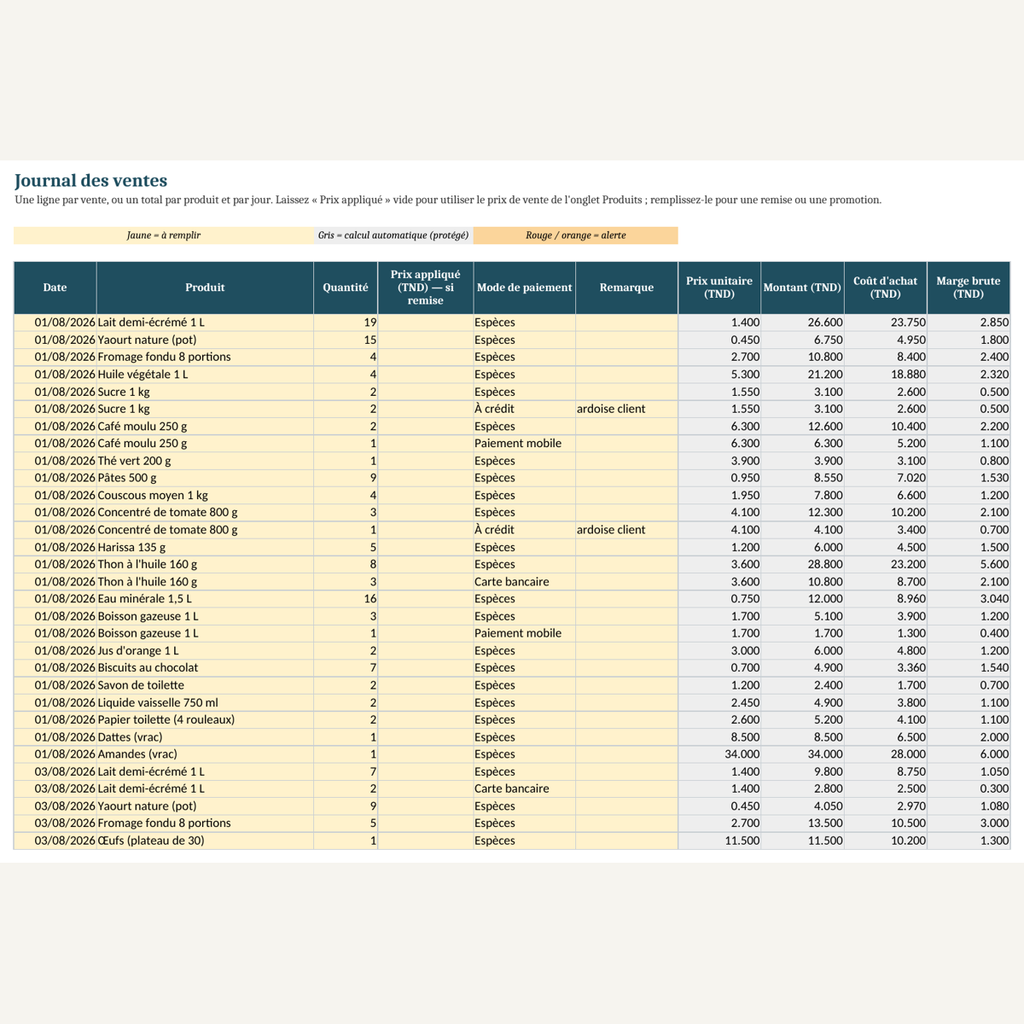1024x1024 pixels.
Task: Click 'À crédit' in the Sucre 1 kg row
Action: tap(524, 409)
